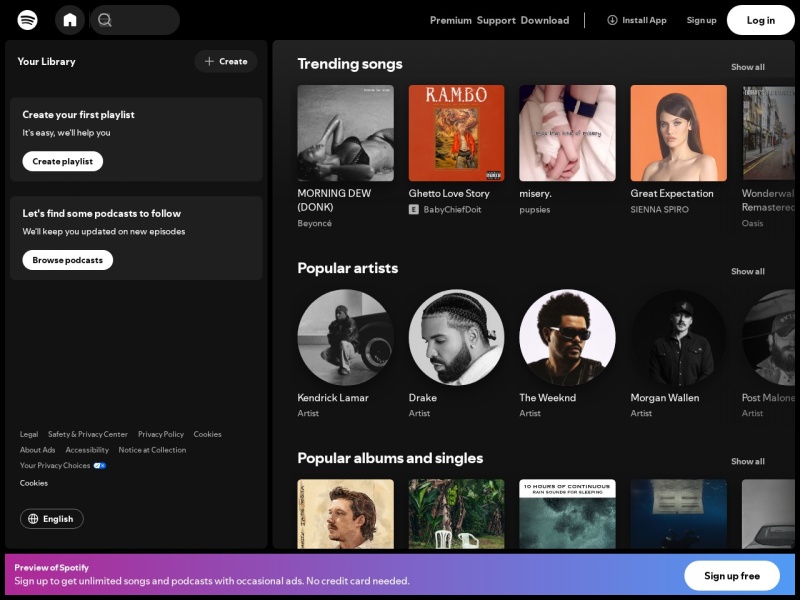The height and width of the screenshot is (600, 800).
Task: Click the Spotify logo icon
Action: [x=27, y=20]
